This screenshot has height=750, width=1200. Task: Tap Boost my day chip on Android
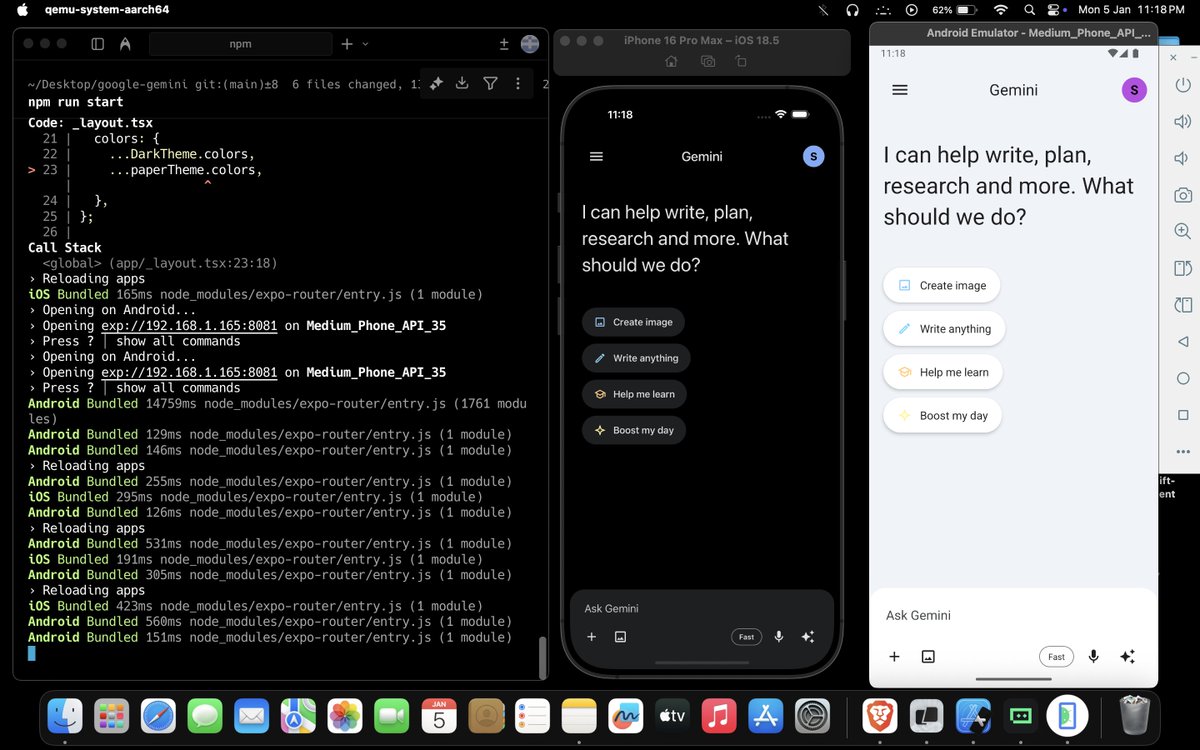[x=942, y=416]
